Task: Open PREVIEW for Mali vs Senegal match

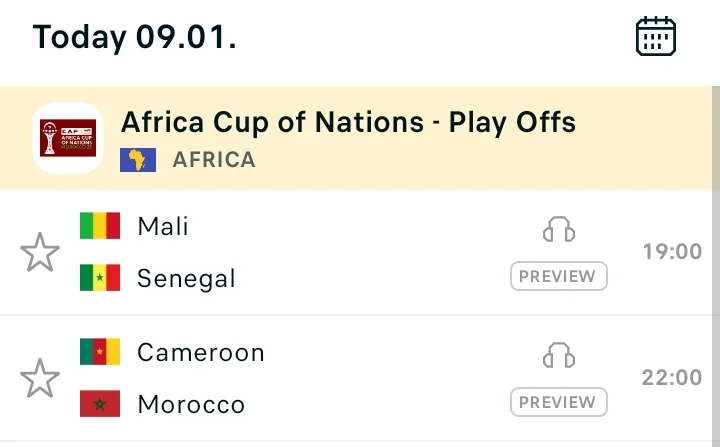Action: coord(558,276)
